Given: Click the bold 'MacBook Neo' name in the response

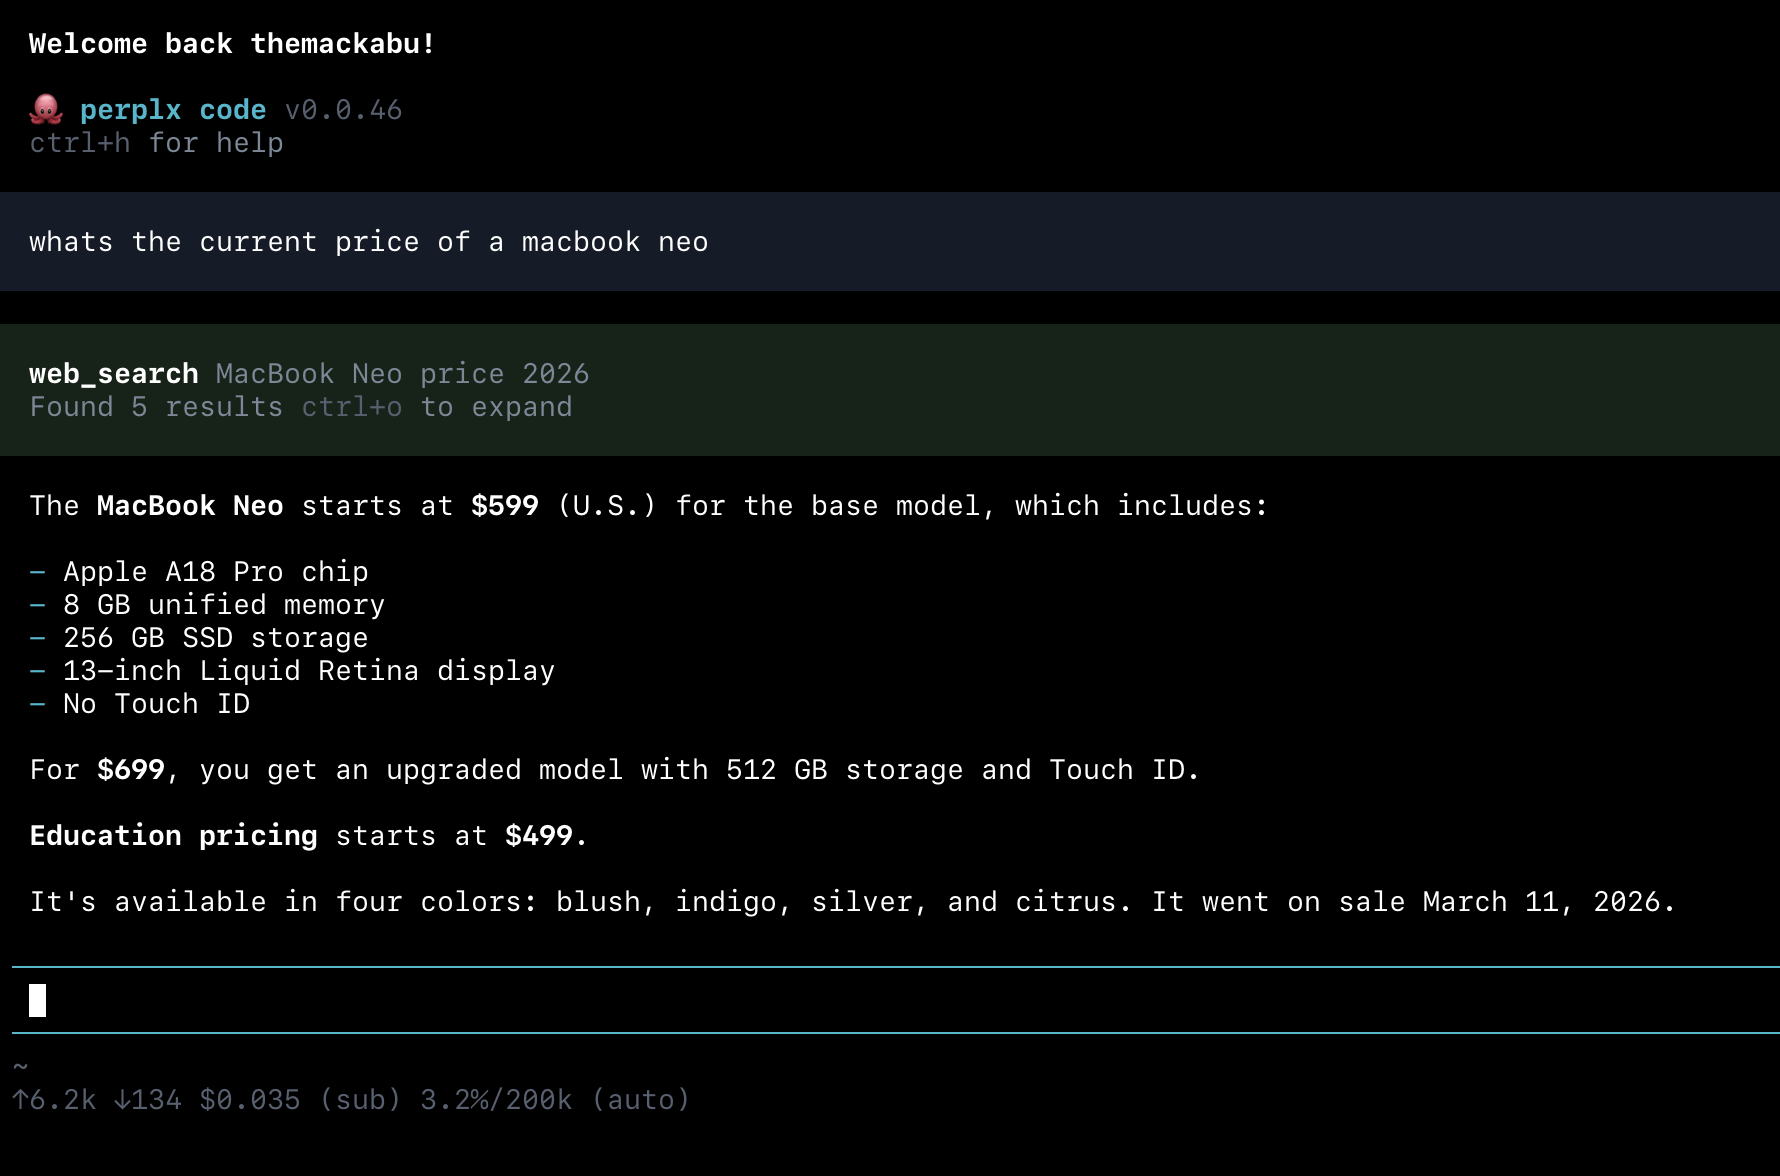Looking at the screenshot, I should [x=190, y=506].
